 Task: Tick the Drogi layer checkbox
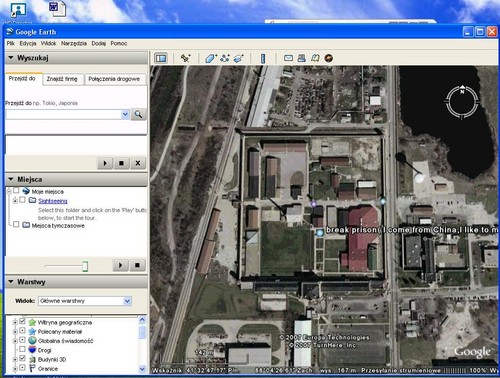point(22,349)
